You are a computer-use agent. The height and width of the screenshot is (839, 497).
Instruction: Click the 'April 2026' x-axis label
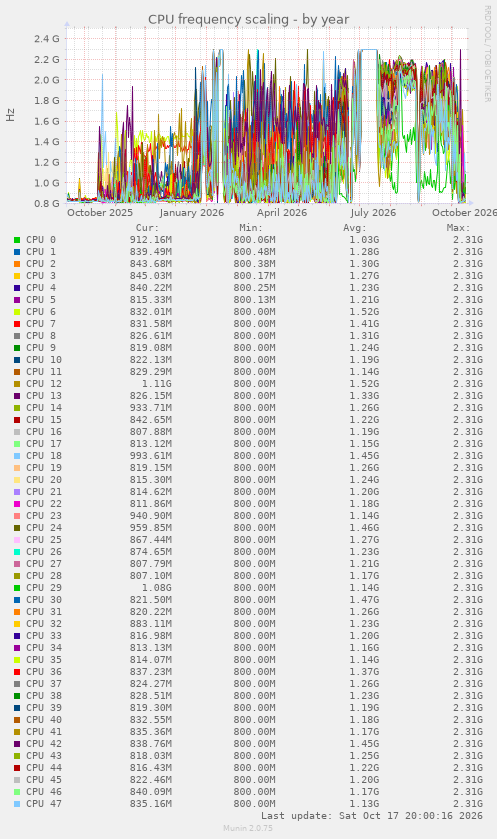[x=282, y=212]
